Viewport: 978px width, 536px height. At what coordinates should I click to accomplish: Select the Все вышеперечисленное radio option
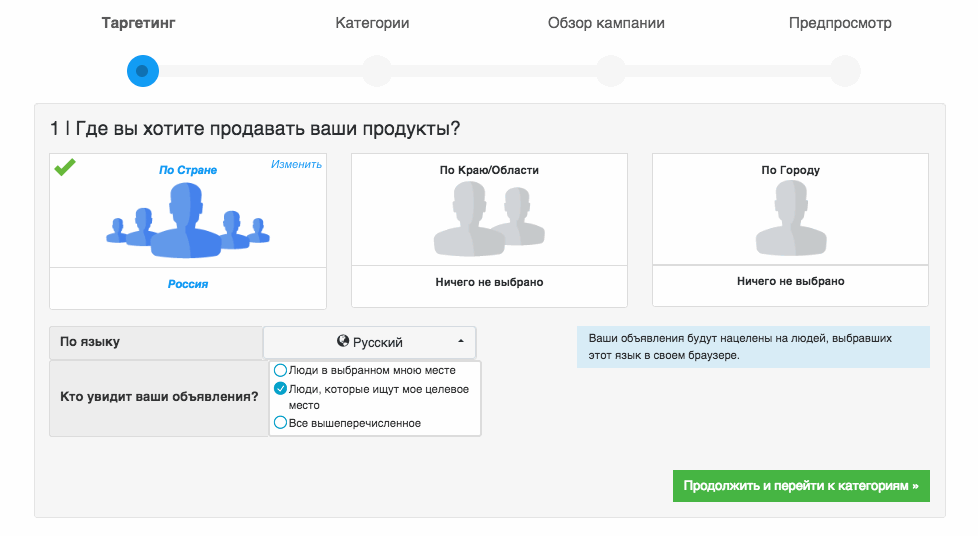click(x=281, y=423)
